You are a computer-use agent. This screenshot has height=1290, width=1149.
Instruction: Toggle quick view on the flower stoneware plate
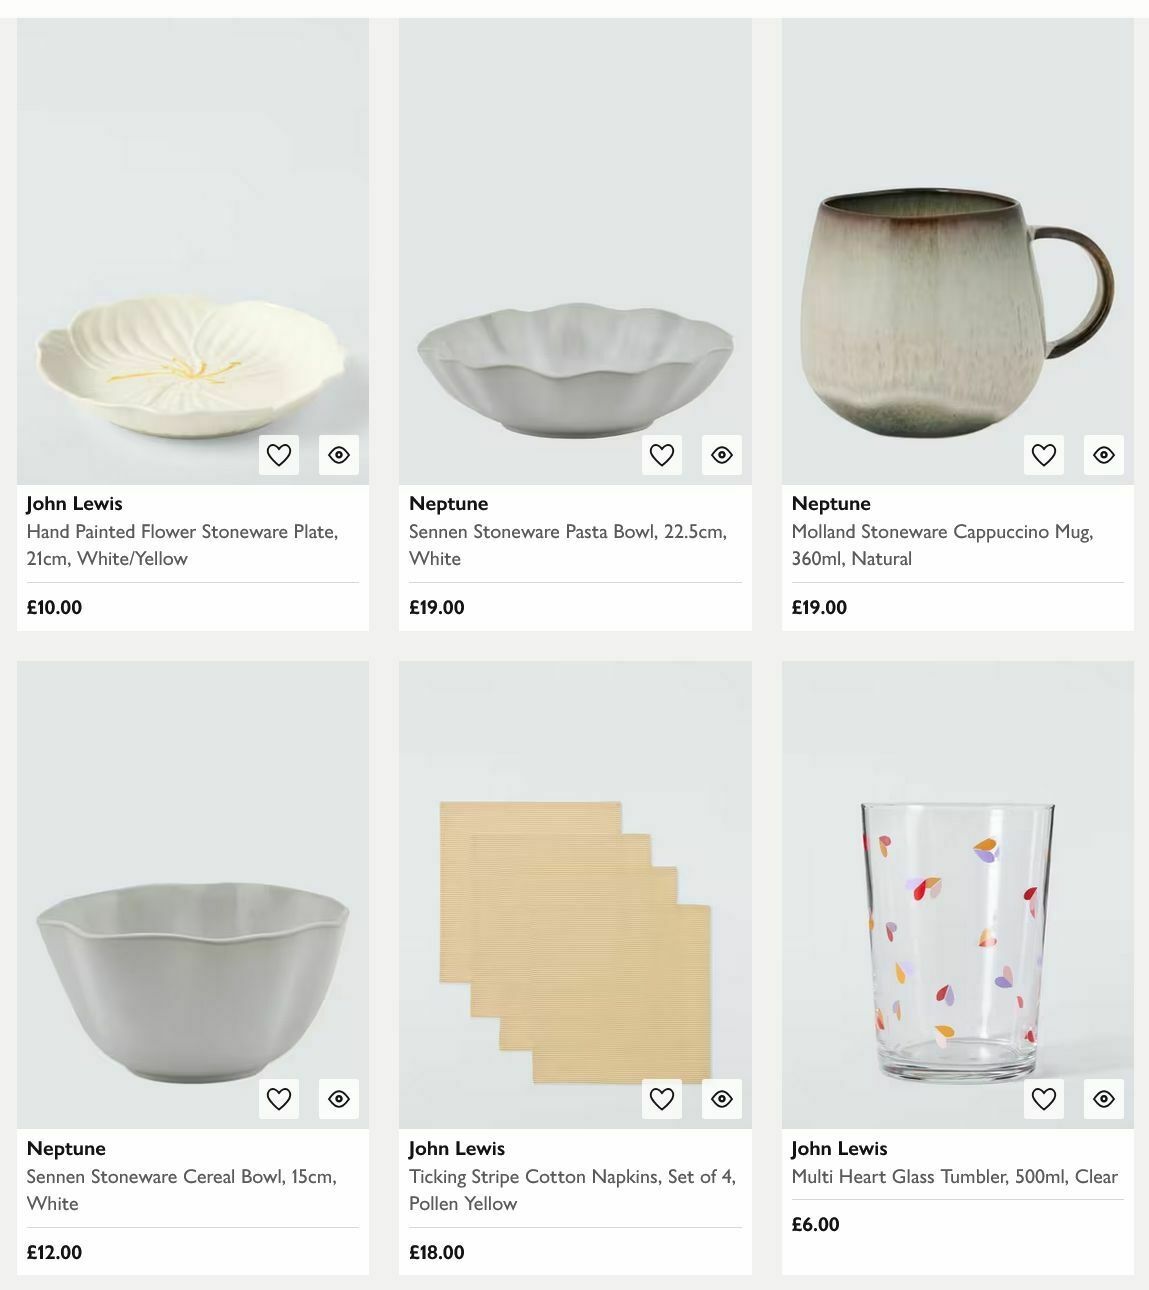click(338, 454)
